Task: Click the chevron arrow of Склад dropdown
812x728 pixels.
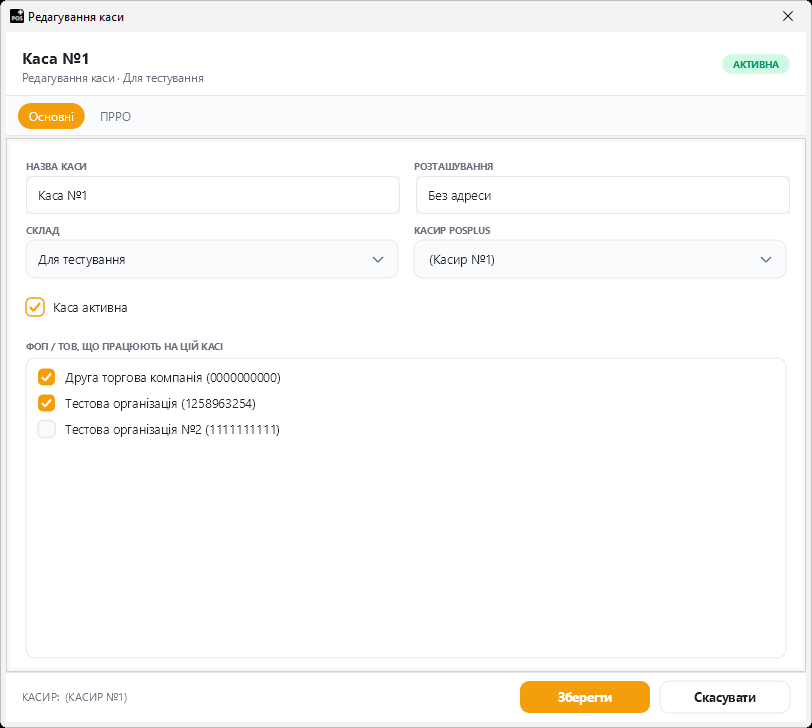Action: pos(378,259)
